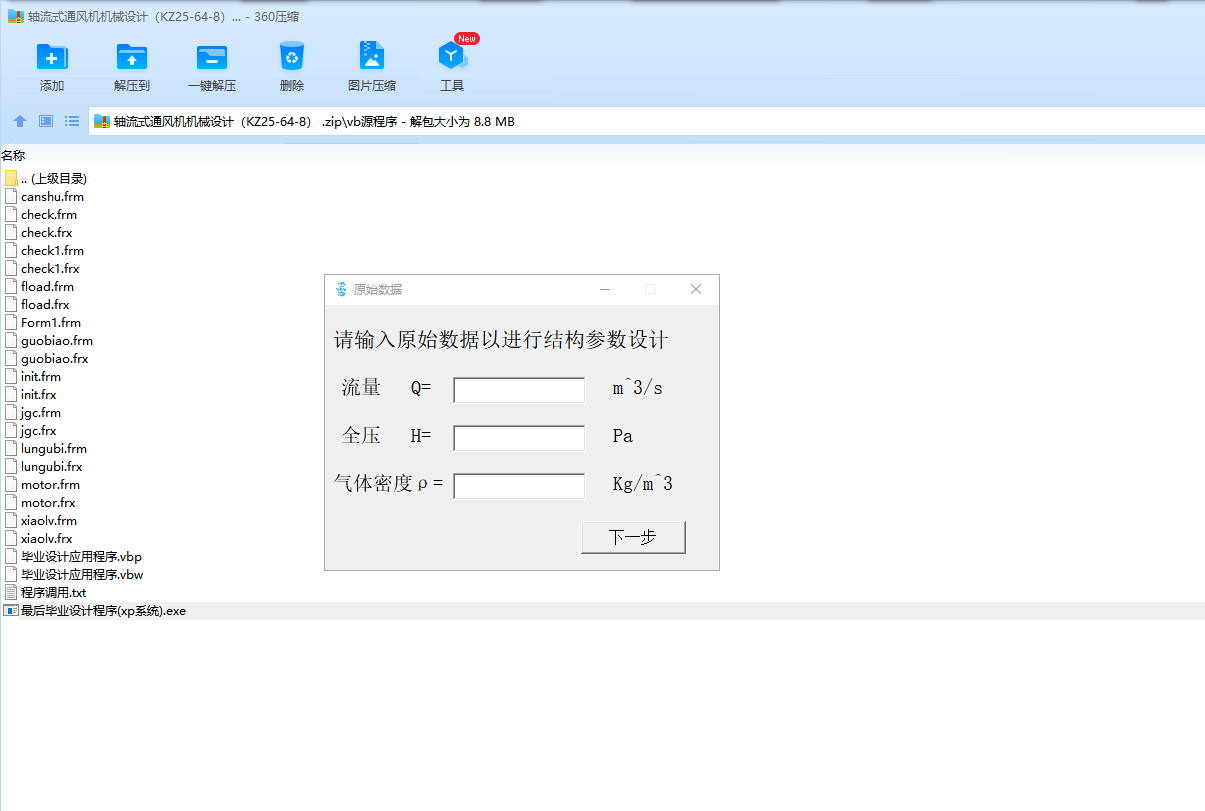Click the 添加 (Add) toolbar icon

[x=52, y=57]
